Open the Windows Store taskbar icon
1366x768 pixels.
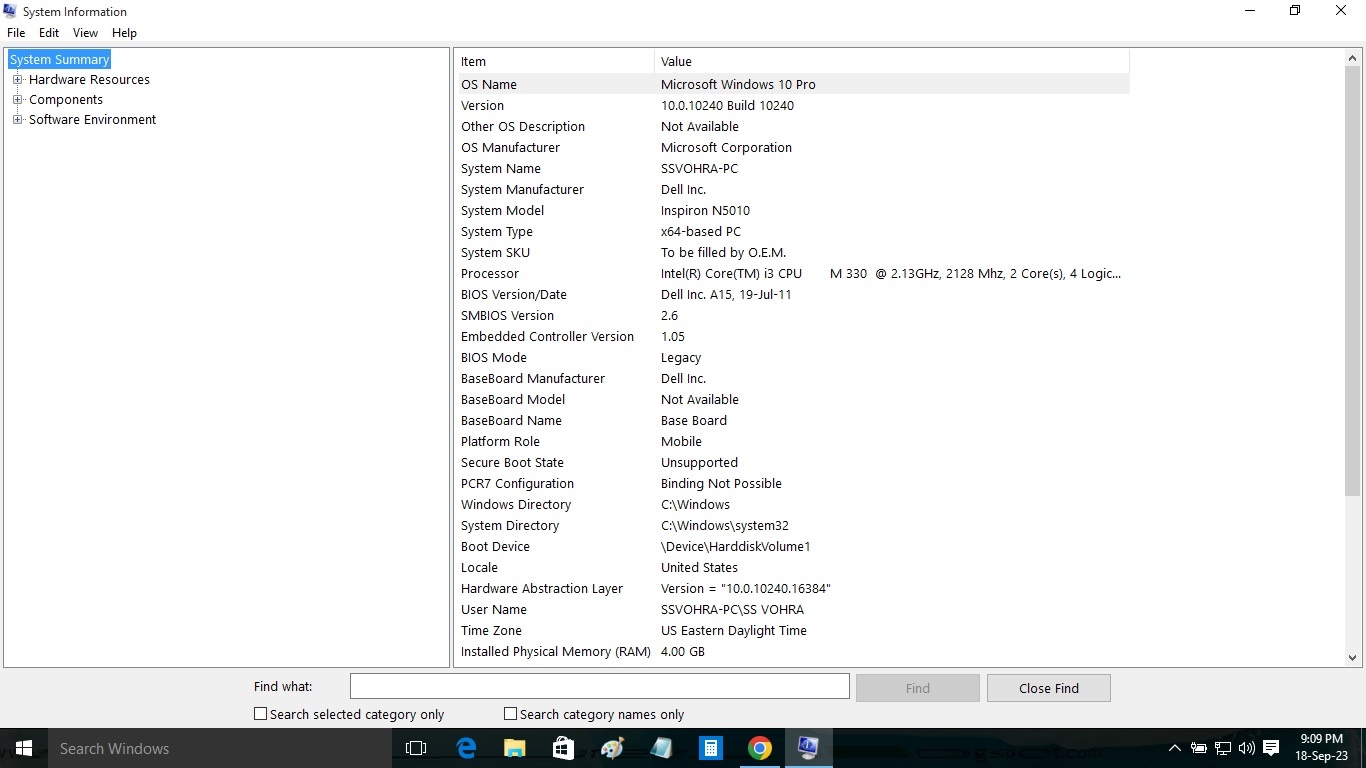coord(564,748)
